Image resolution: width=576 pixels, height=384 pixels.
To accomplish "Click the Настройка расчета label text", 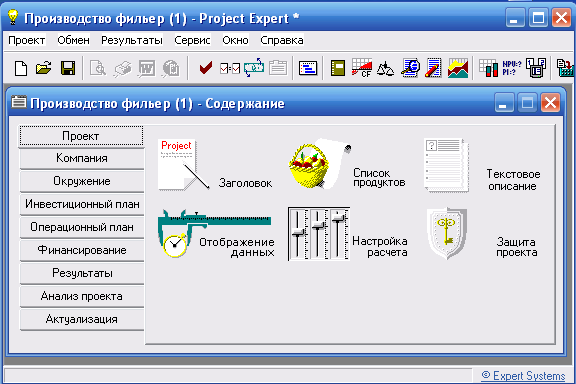I will pos(380,247).
